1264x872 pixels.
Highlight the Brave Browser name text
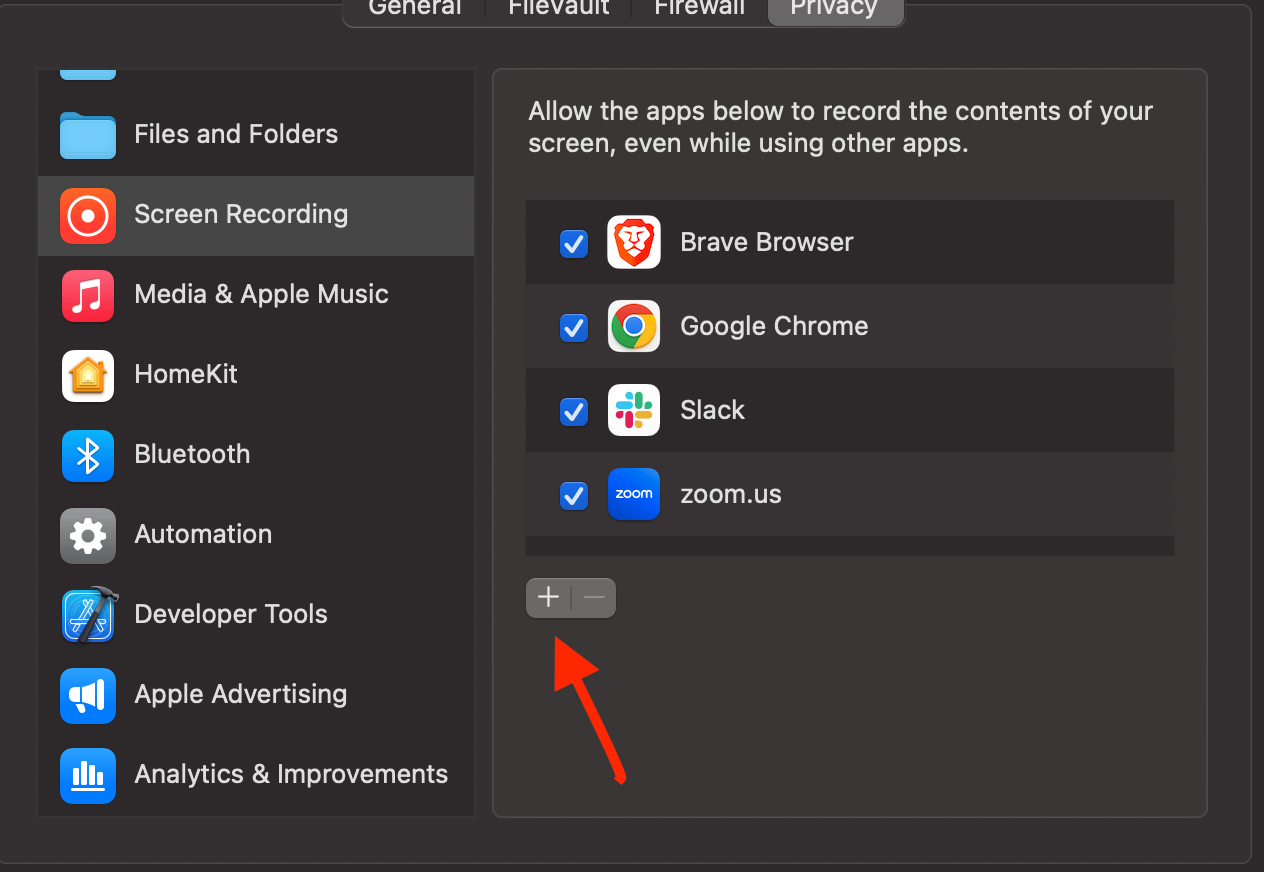767,242
